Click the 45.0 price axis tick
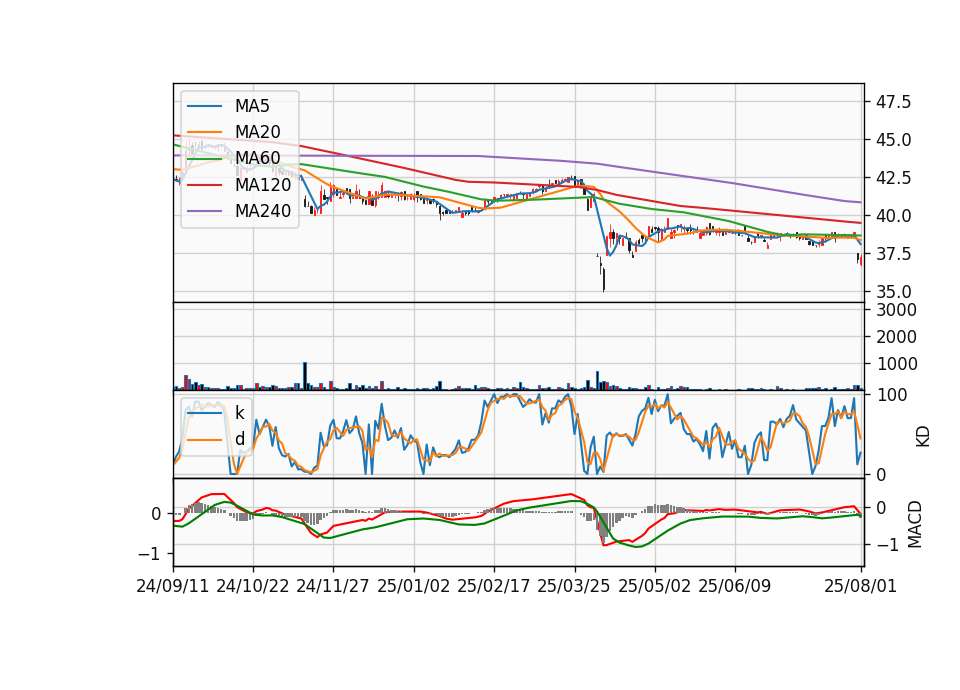Image resolution: width=960 pixels, height=690 pixels. point(894,140)
